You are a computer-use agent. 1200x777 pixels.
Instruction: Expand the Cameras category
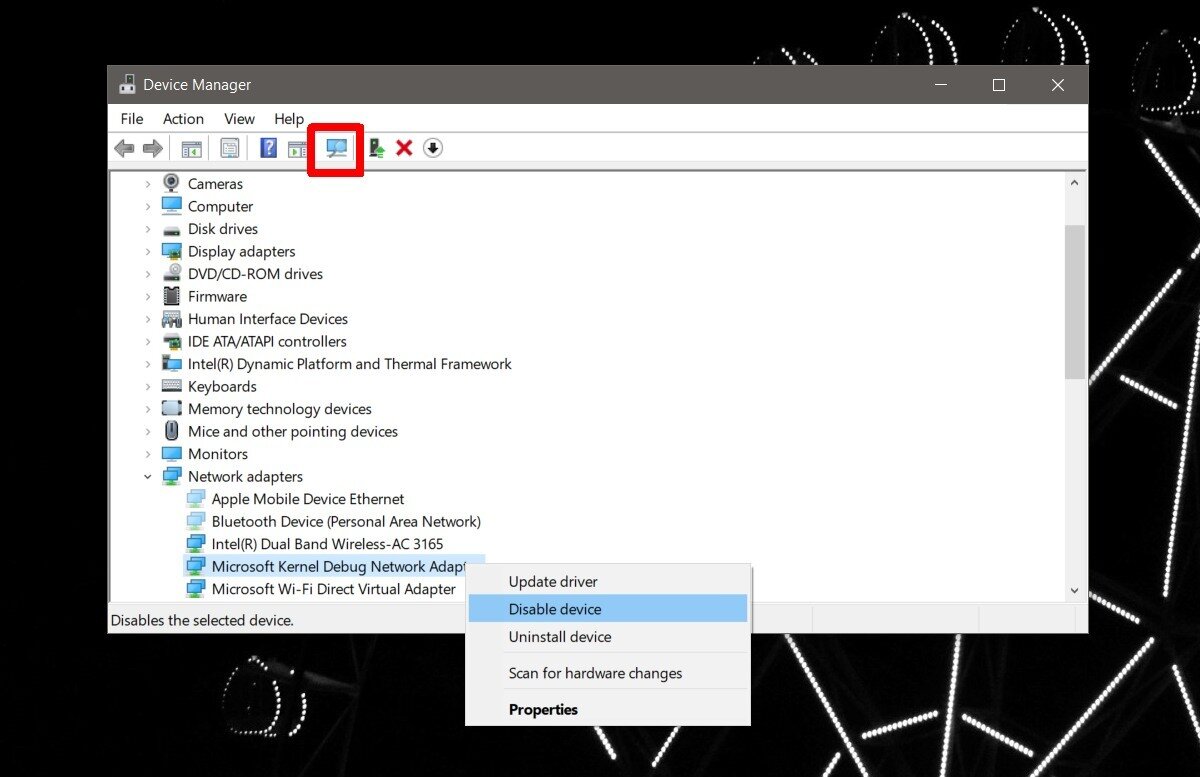click(x=148, y=184)
